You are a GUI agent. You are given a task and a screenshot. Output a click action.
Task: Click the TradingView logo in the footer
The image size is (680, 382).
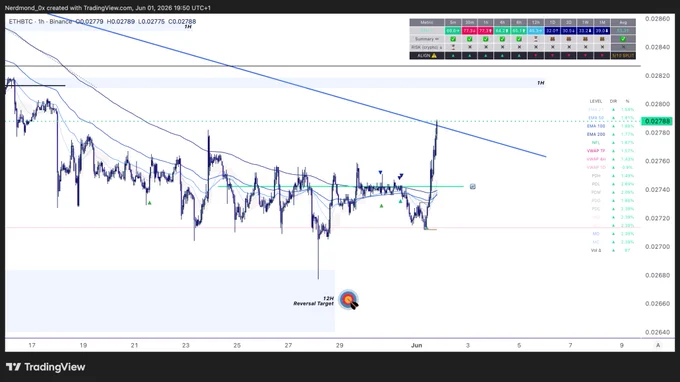click(x=46, y=367)
